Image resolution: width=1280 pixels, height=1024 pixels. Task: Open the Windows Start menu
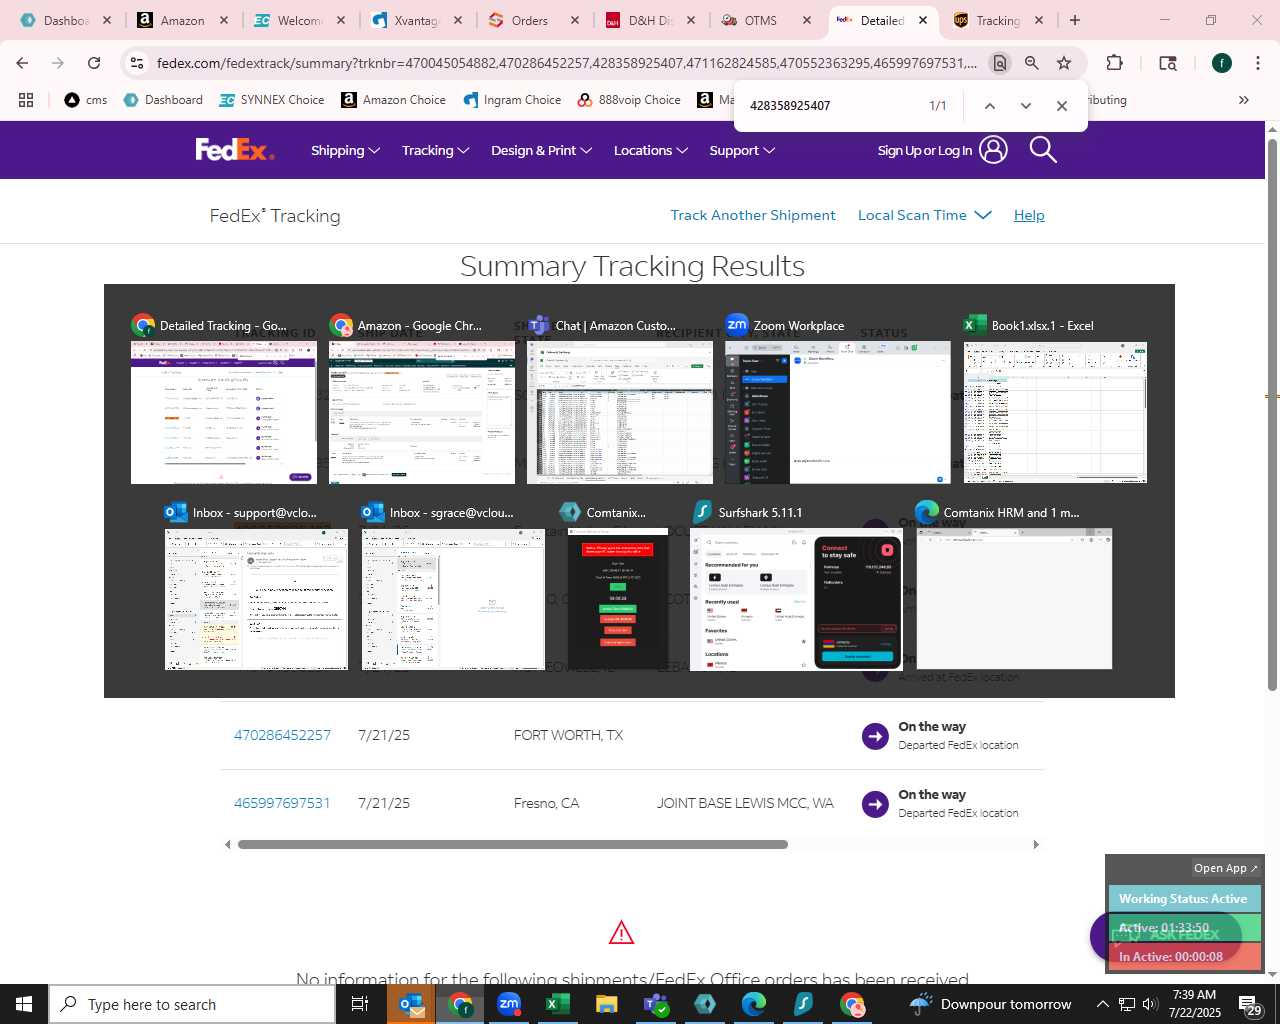click(x=24, y=1004)
